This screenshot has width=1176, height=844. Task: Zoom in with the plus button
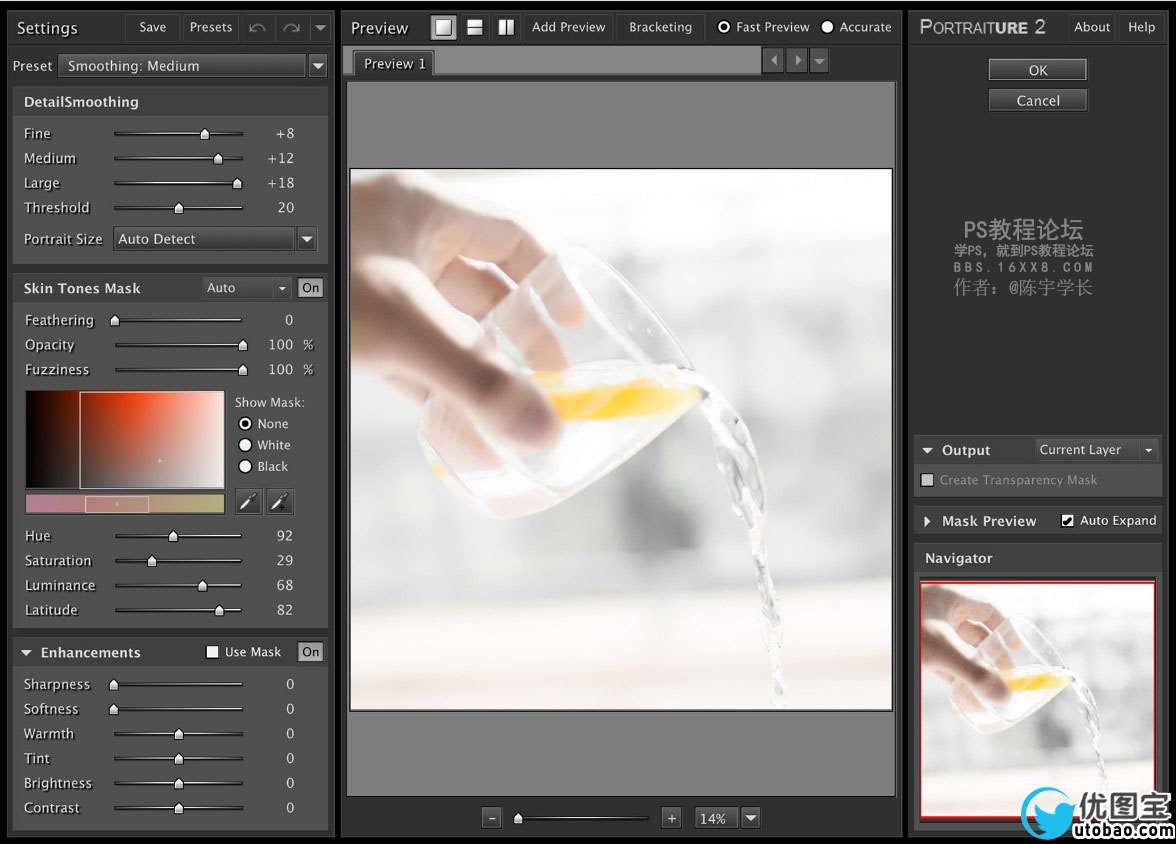click(x=672, y=818)
